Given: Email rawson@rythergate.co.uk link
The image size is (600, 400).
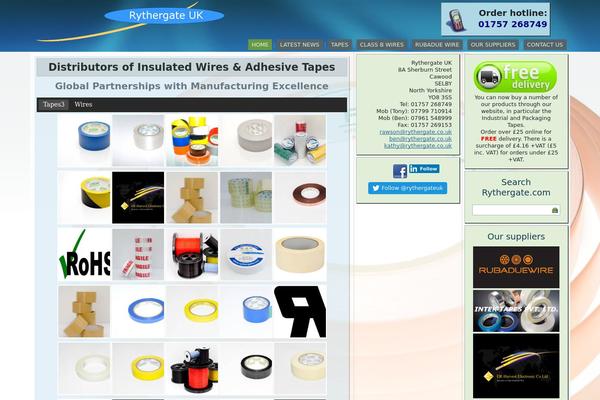Looking at the screenshot, I should point(416,132).
